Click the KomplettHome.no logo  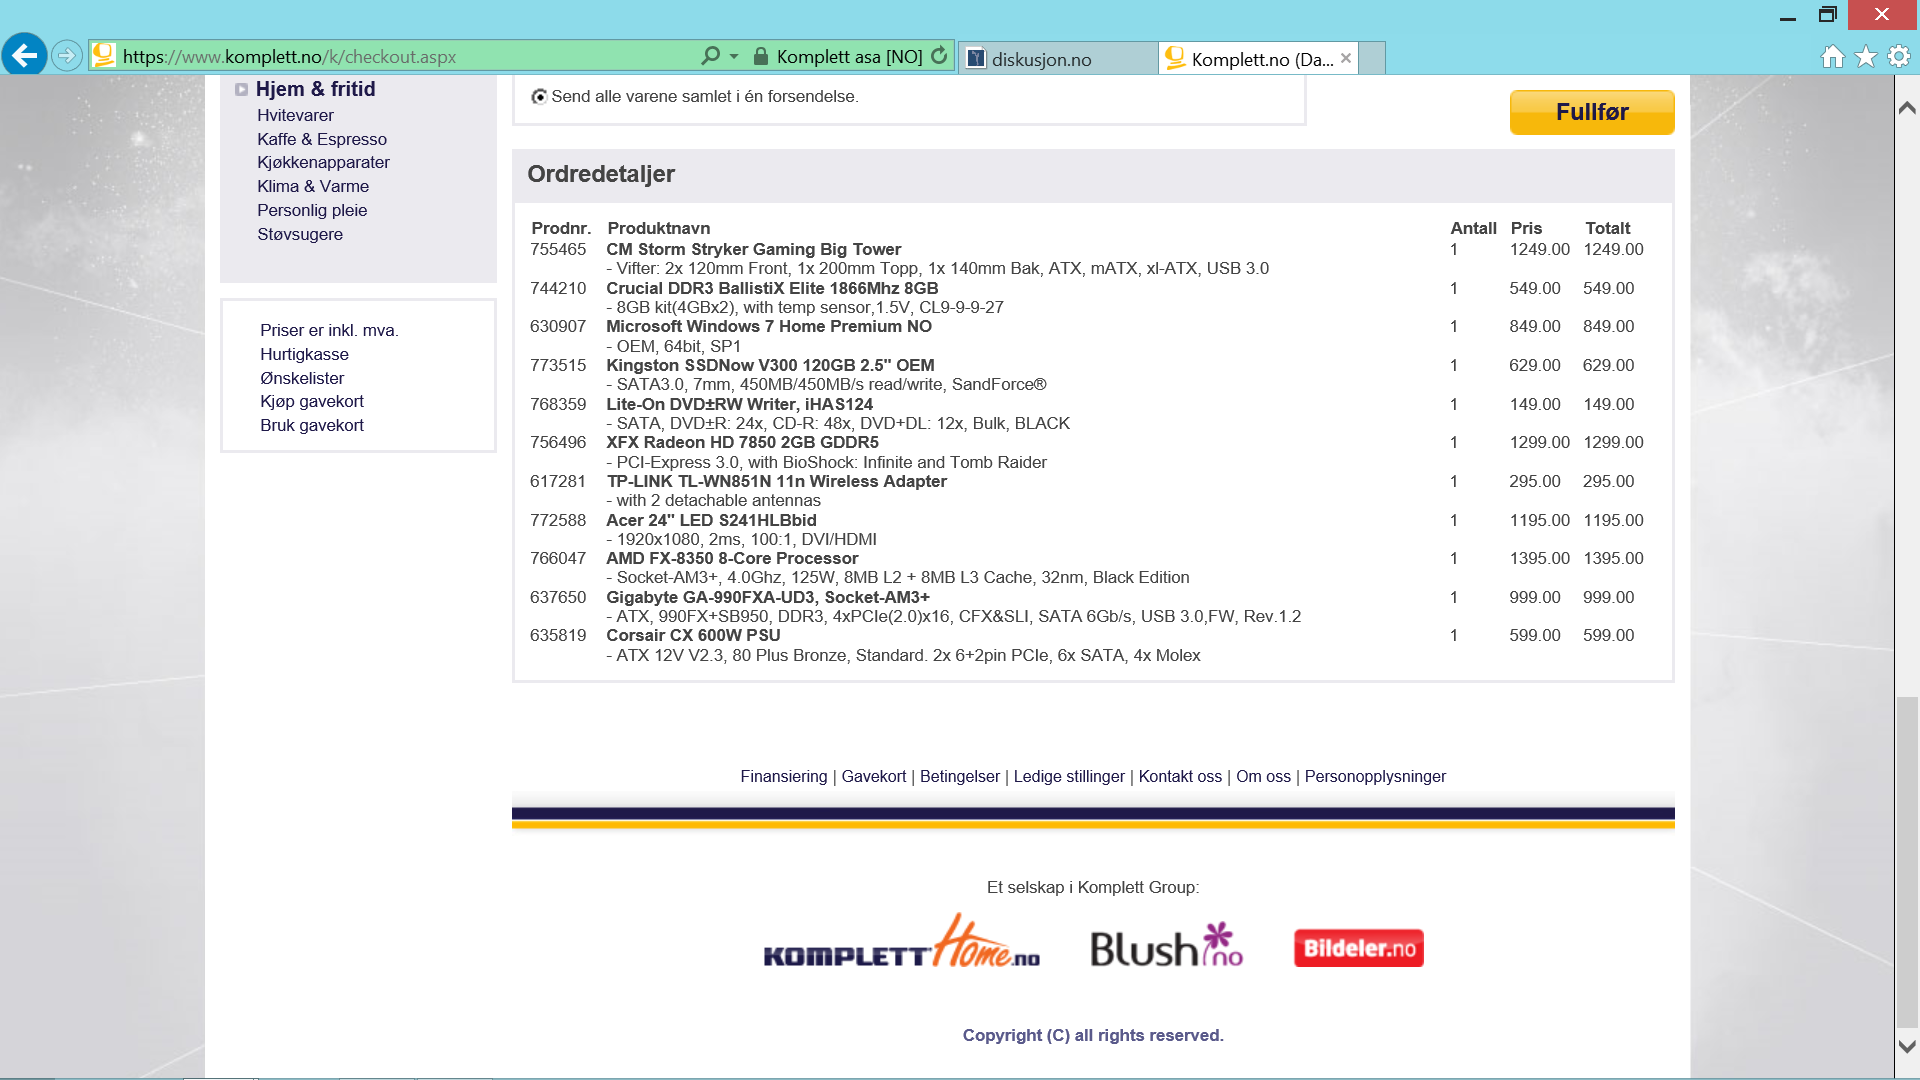click(x=901, y=943)
